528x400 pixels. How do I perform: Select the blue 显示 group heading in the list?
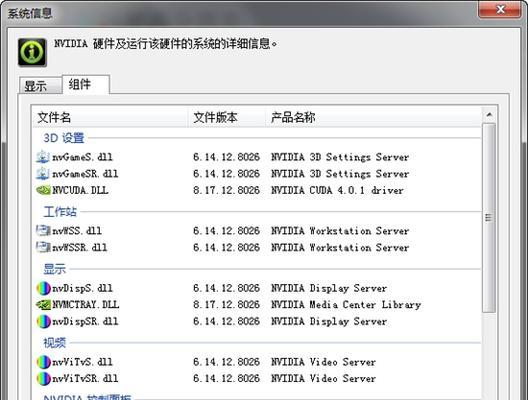click(x=55, y=269)
